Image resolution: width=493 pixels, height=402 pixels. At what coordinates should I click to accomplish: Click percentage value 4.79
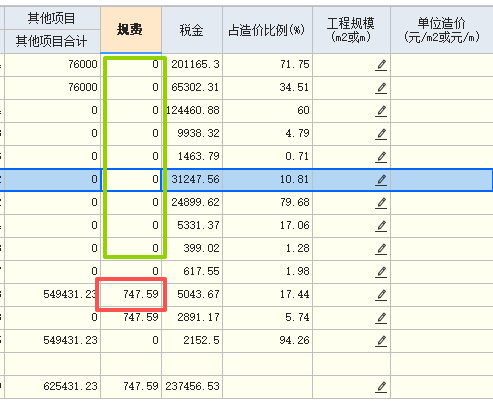(x=267, y=134)
